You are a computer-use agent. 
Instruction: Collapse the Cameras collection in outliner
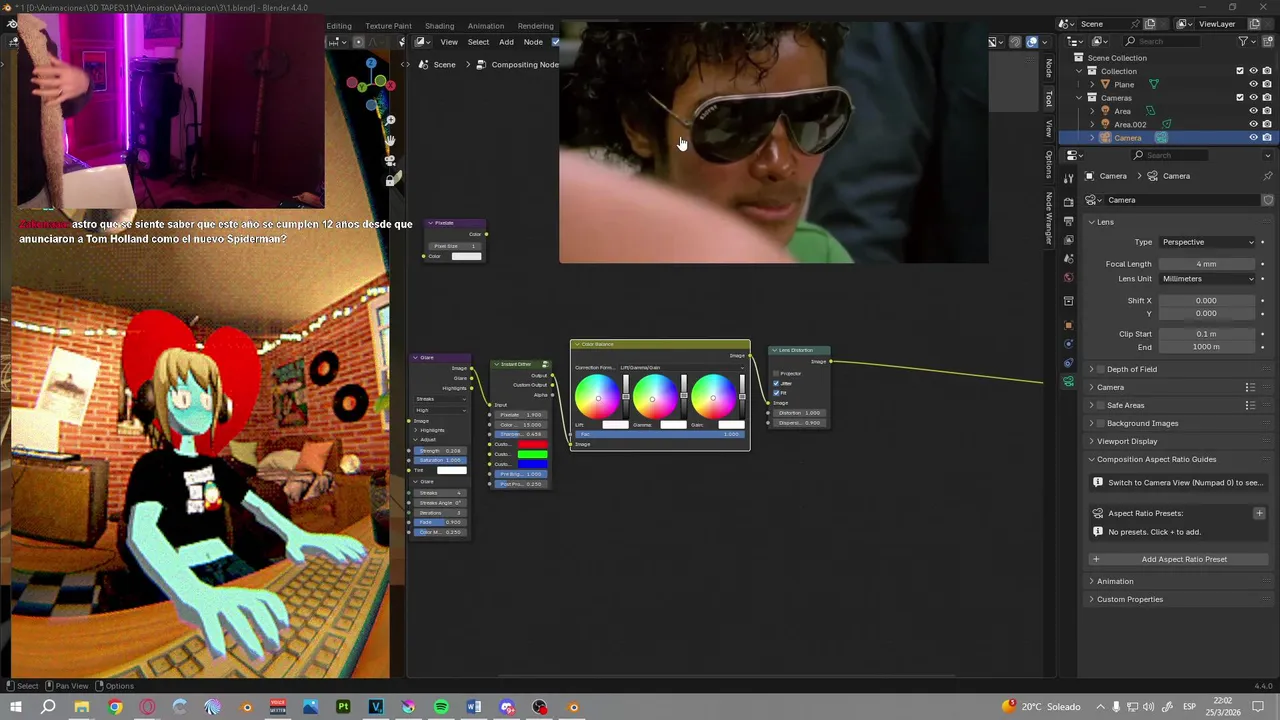click(x=1079, y=98)
